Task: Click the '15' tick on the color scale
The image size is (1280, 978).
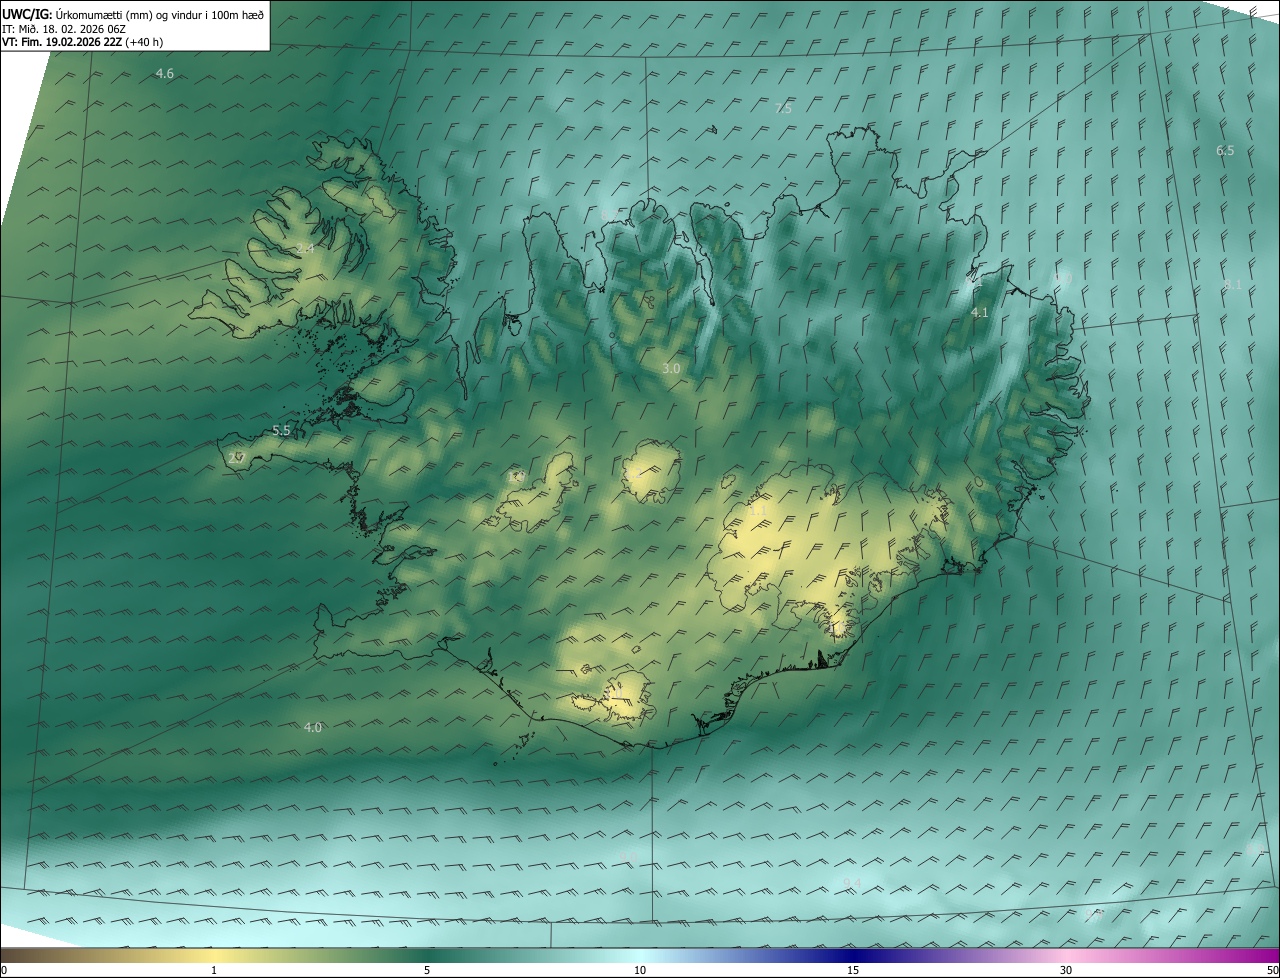Action: [853, 970]
